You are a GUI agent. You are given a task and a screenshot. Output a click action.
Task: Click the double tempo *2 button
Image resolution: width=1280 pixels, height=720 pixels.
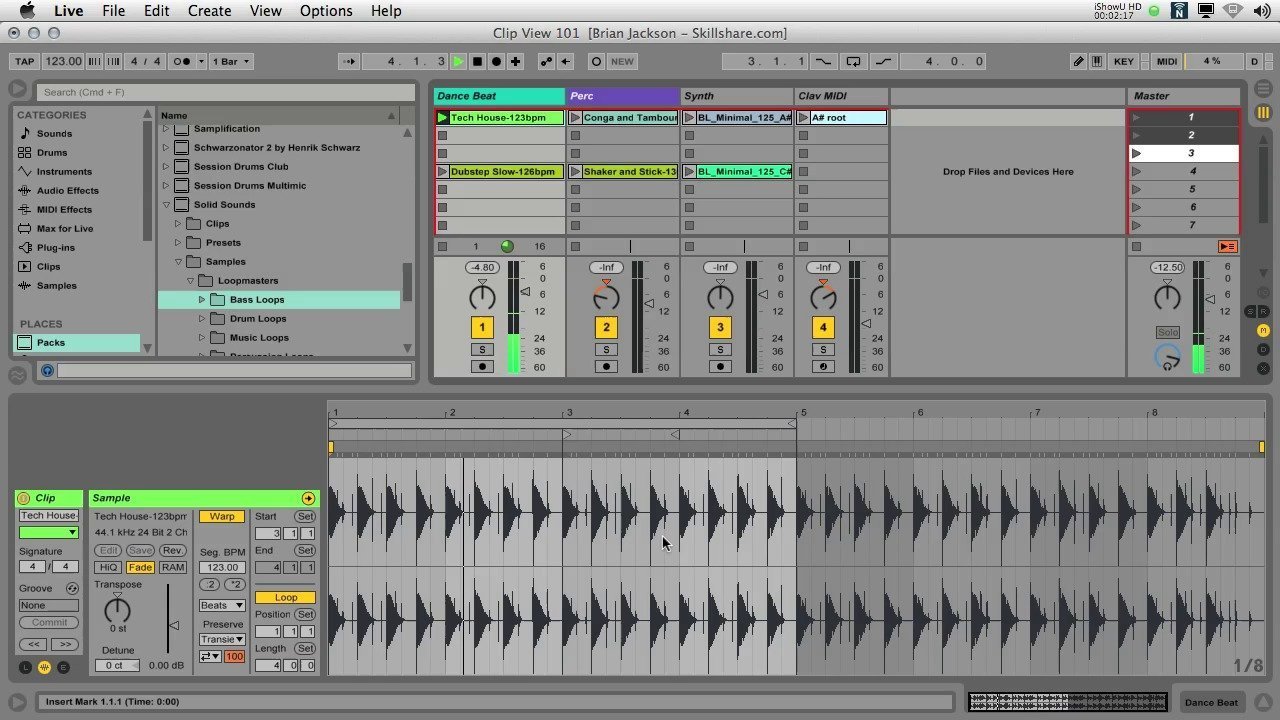tap(235, 585)
